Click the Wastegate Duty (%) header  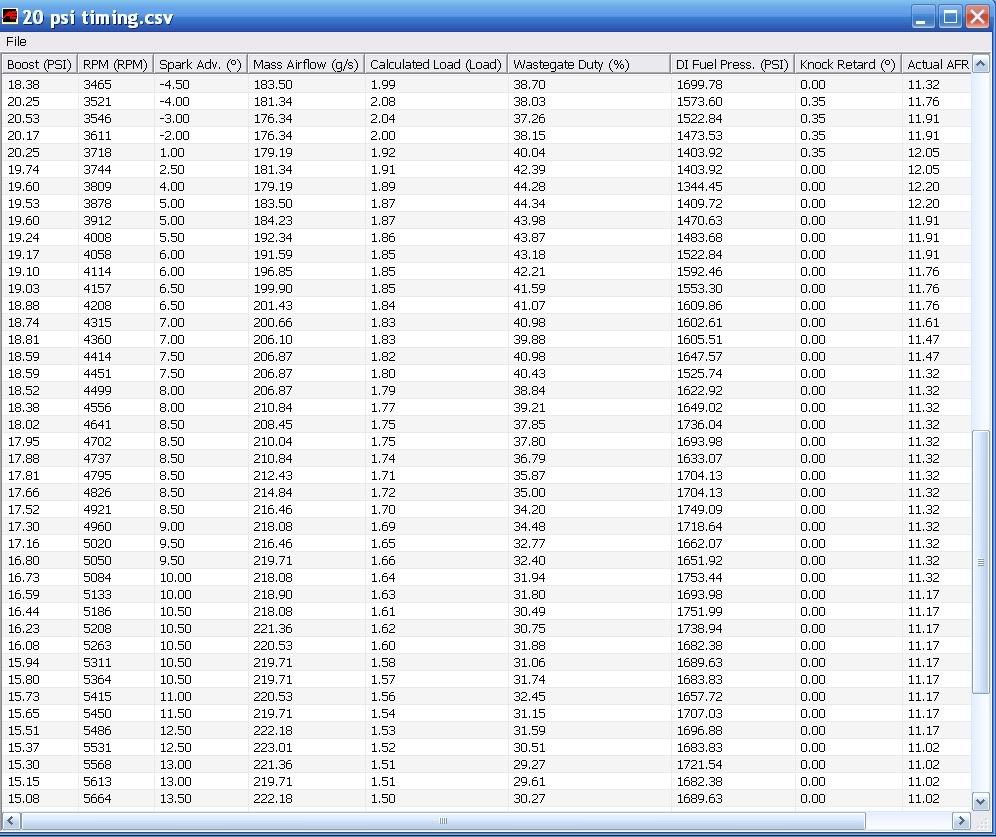(x=571, y=64)
